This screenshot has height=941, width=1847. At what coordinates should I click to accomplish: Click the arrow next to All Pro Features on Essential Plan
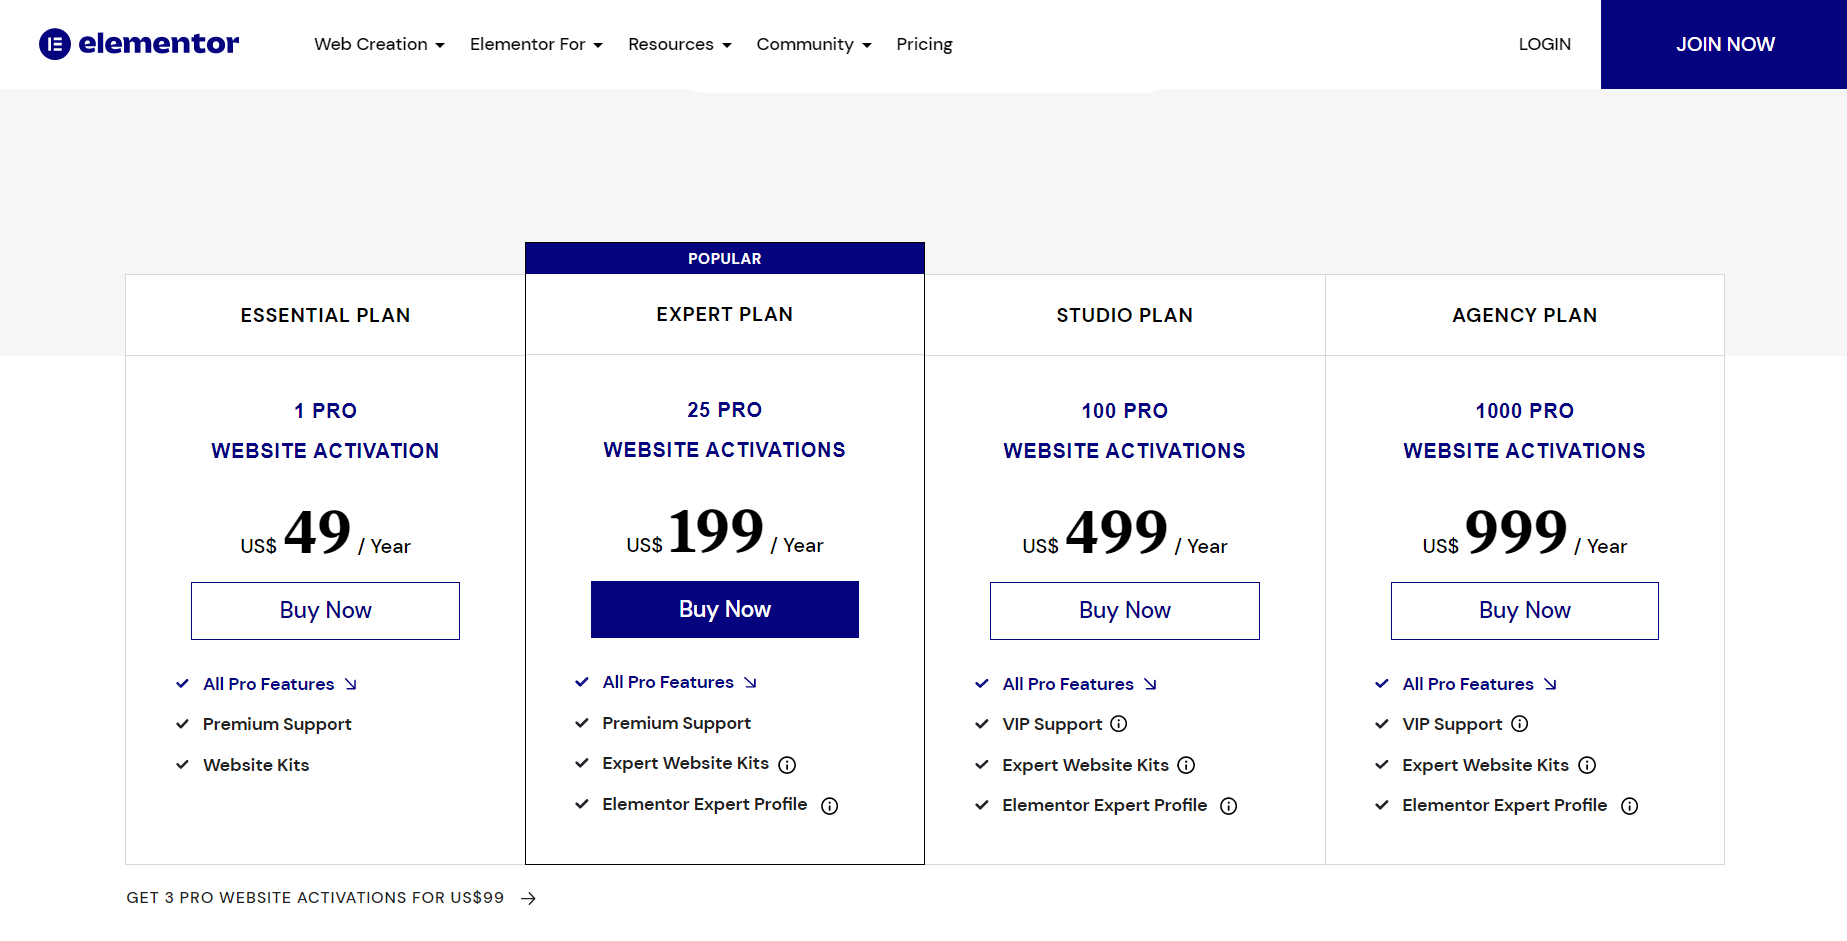coord(351,683)
